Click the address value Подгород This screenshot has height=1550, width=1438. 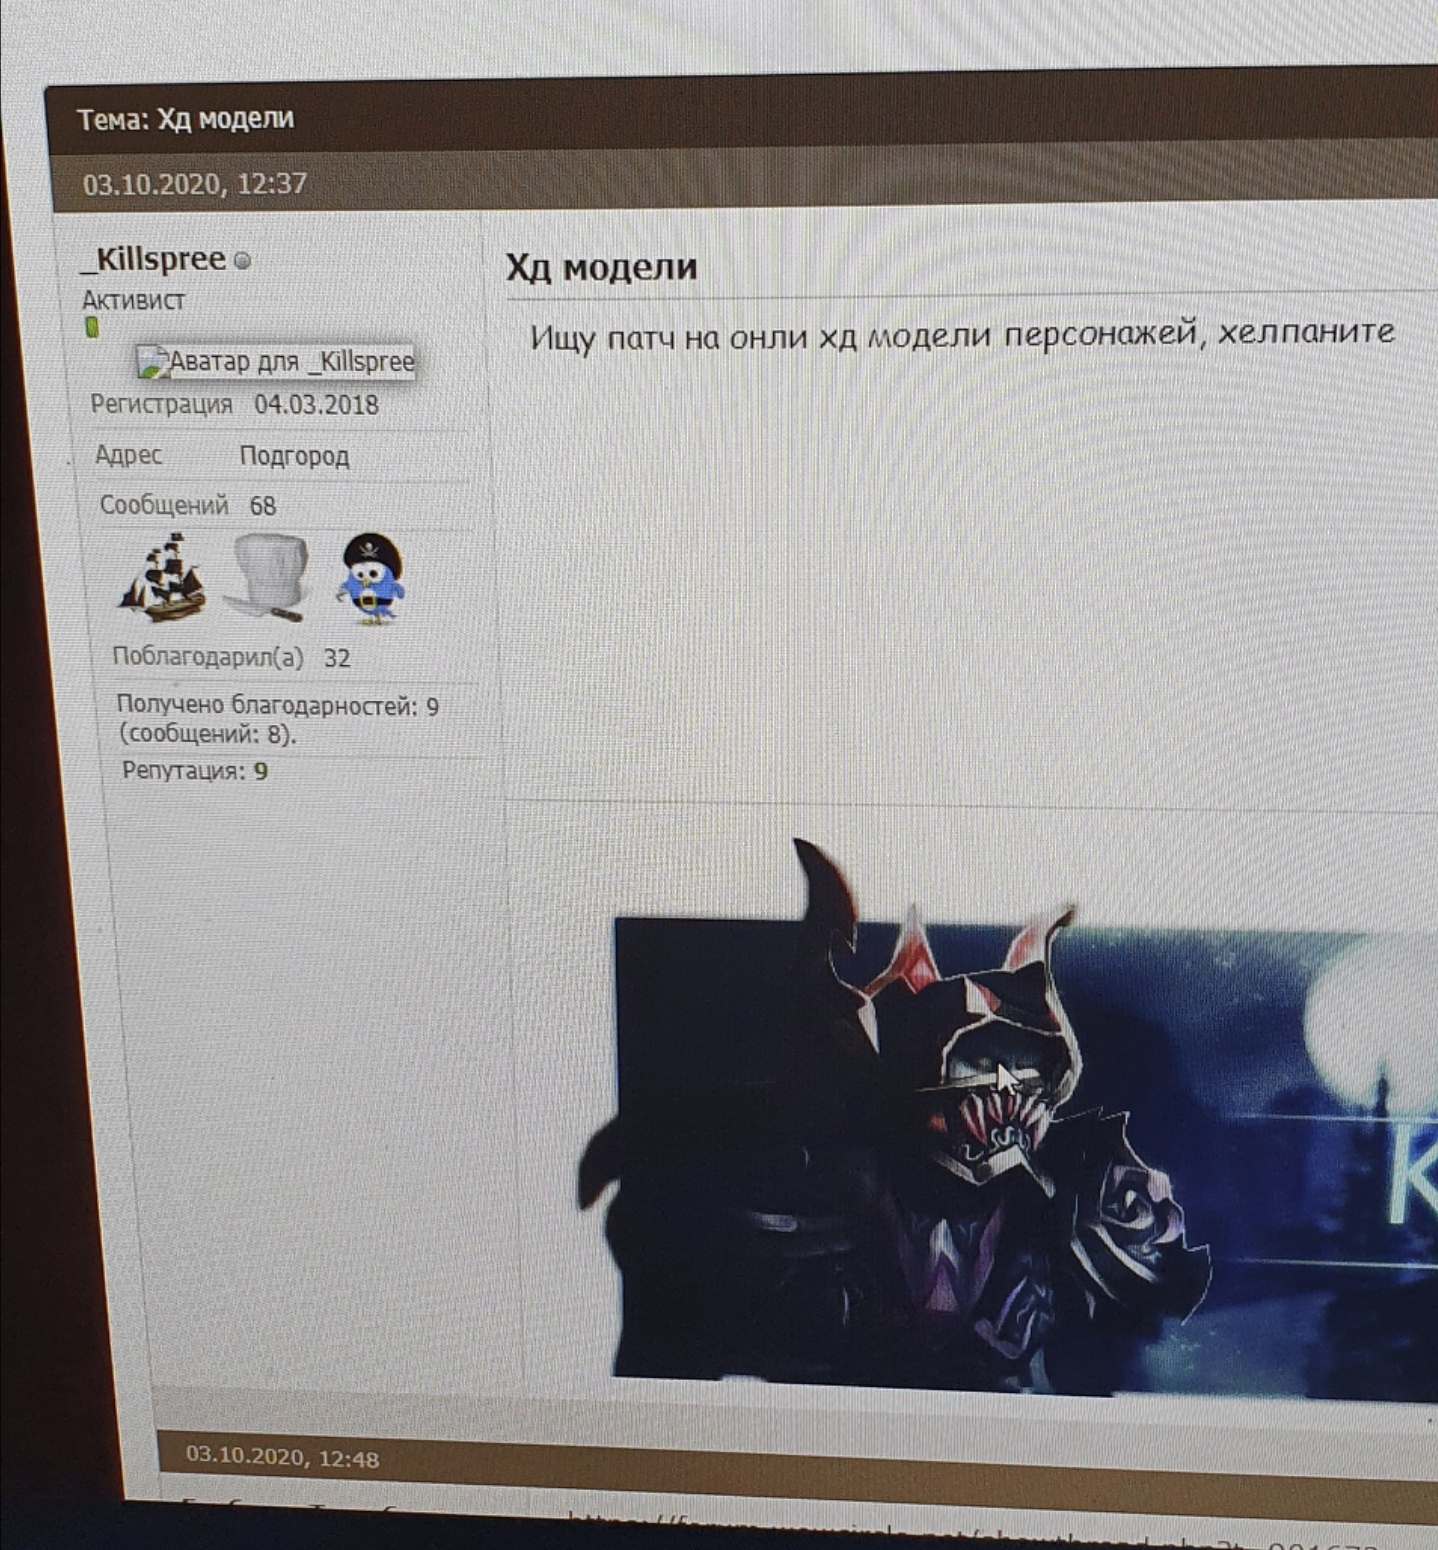pos(294,456)
